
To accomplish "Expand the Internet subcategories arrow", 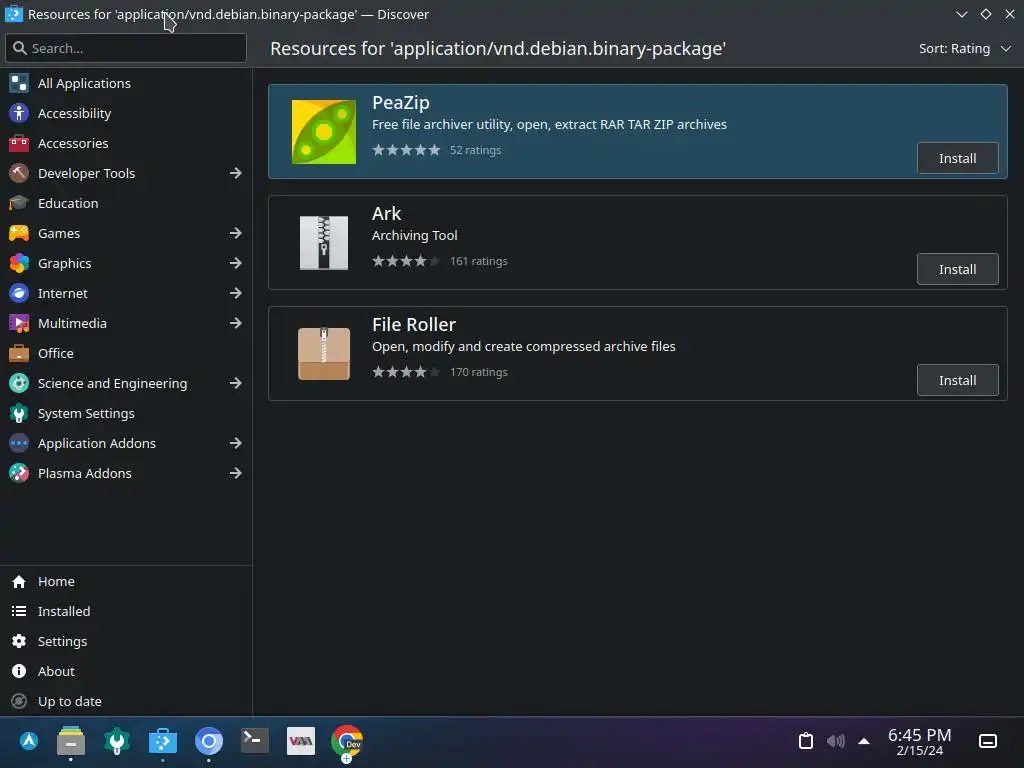I will point(236,293).
